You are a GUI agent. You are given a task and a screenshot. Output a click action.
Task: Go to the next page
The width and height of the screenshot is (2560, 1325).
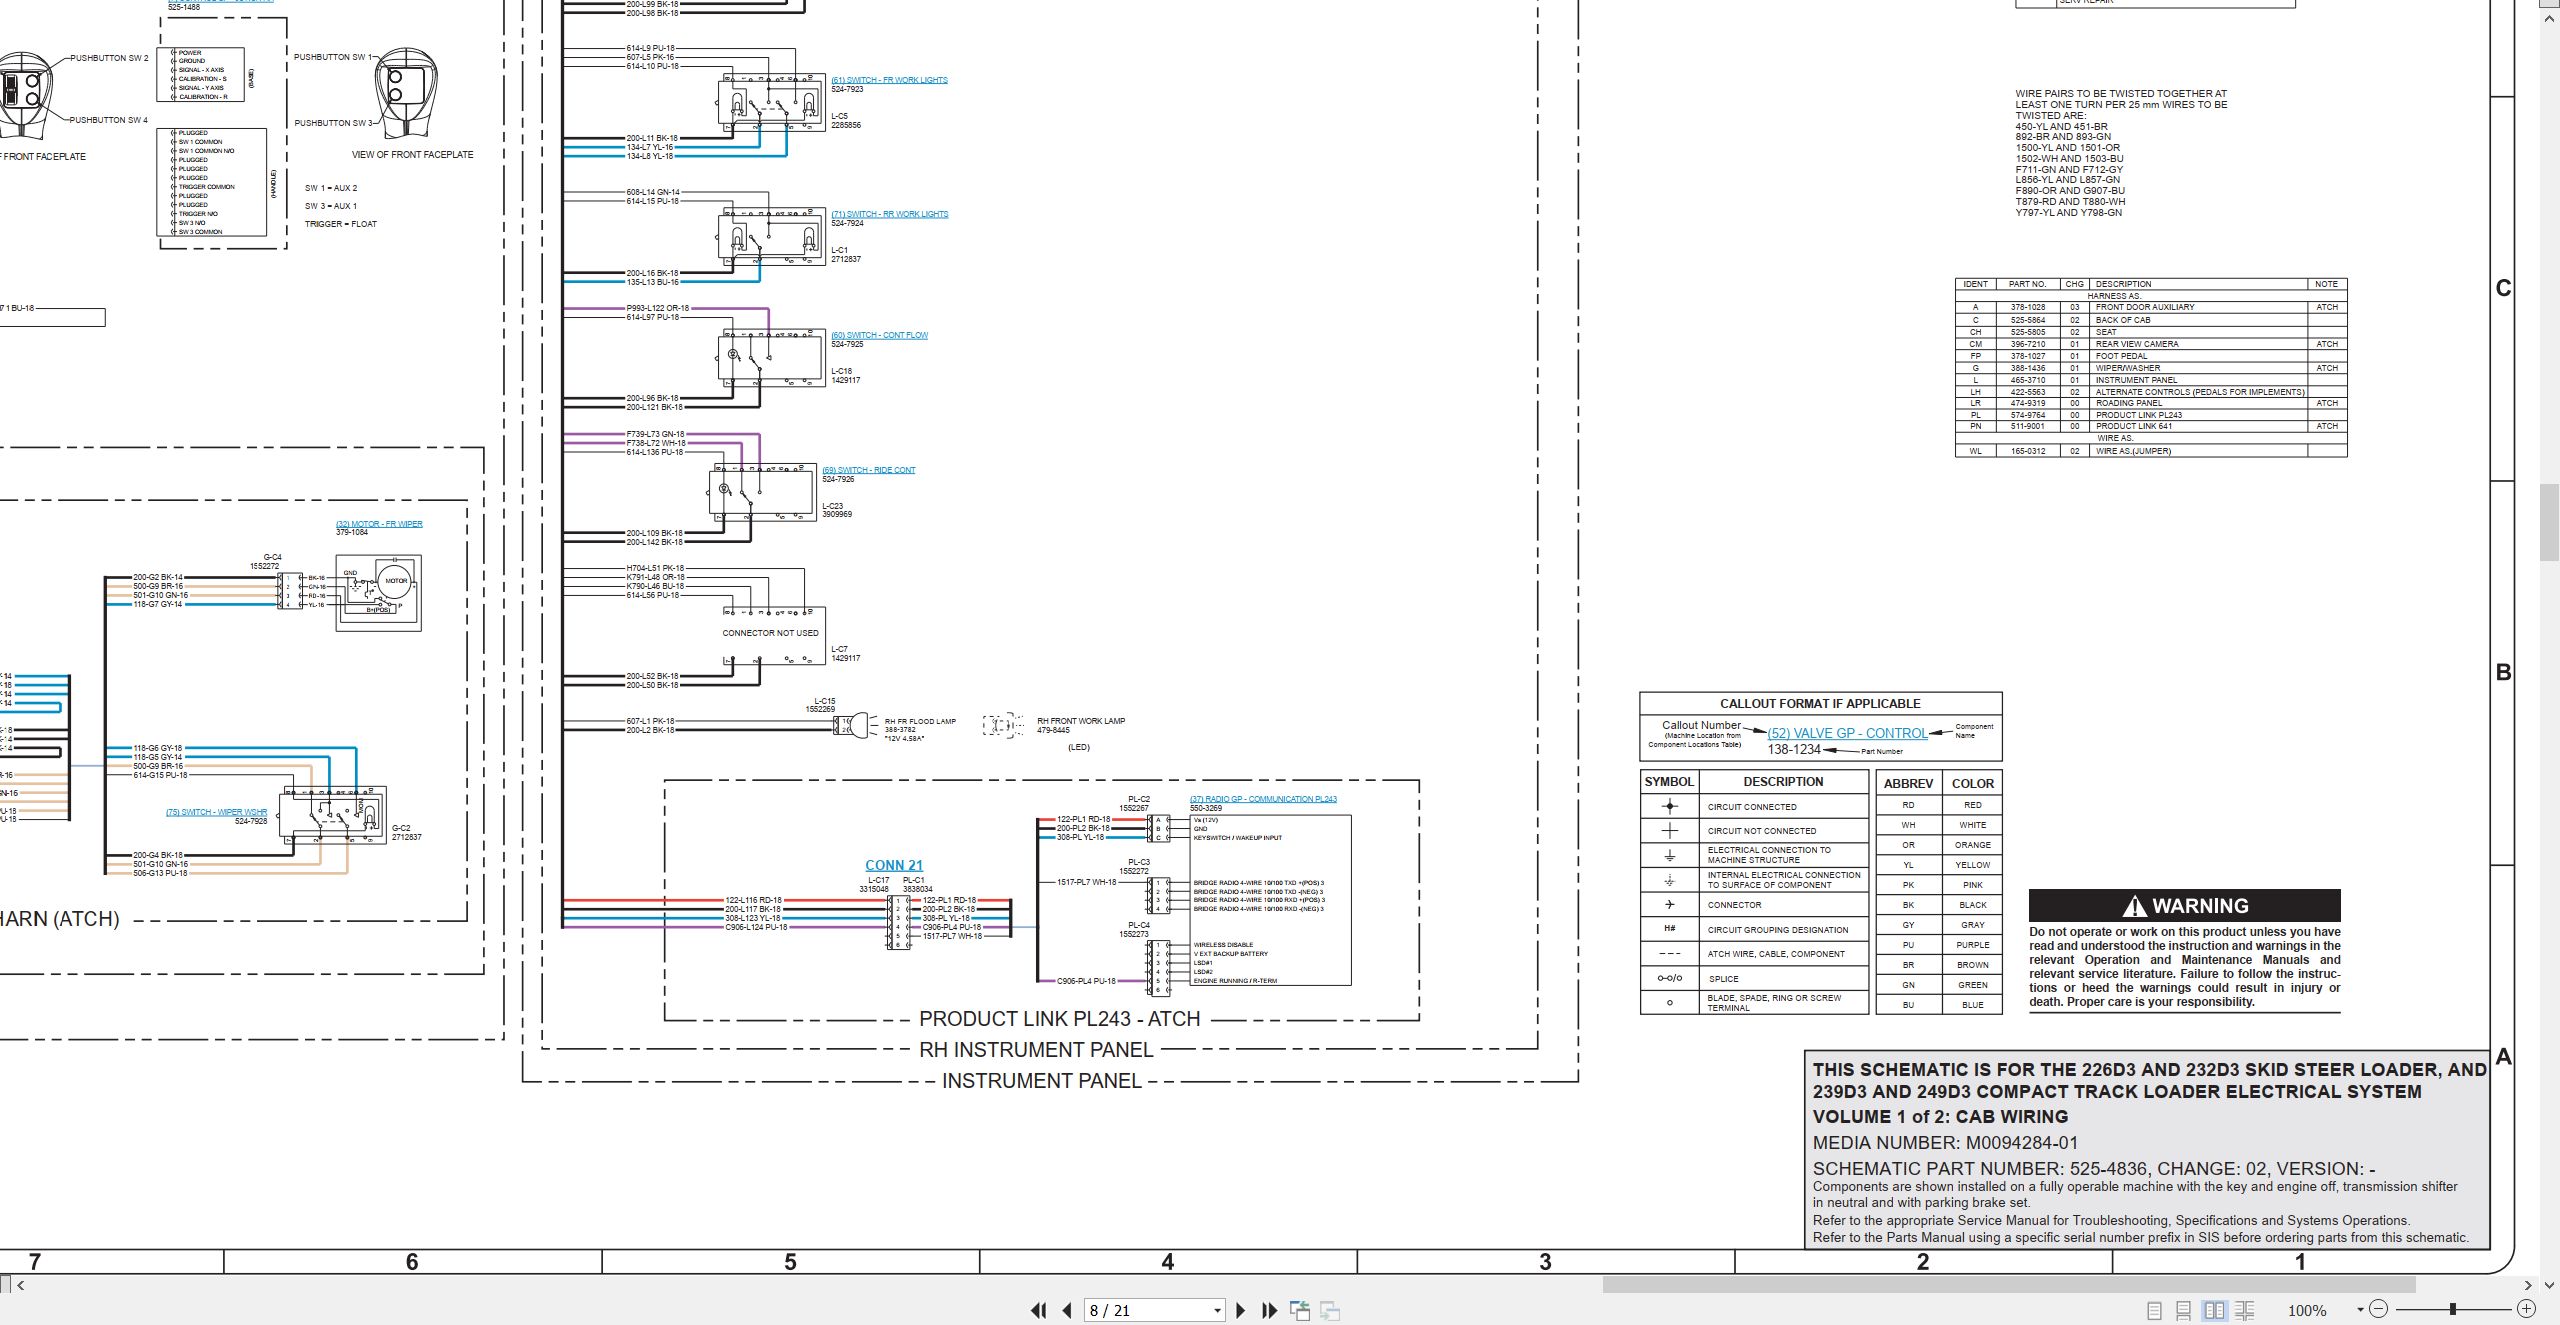coord(1241,1310)
